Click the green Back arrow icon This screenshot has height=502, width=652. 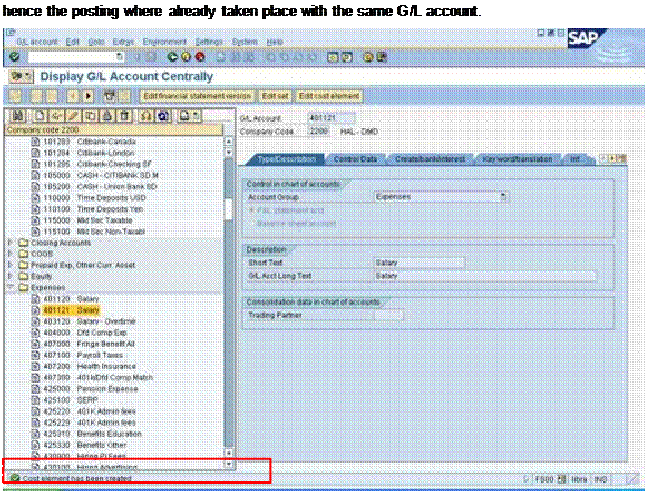tap(172, 57)
